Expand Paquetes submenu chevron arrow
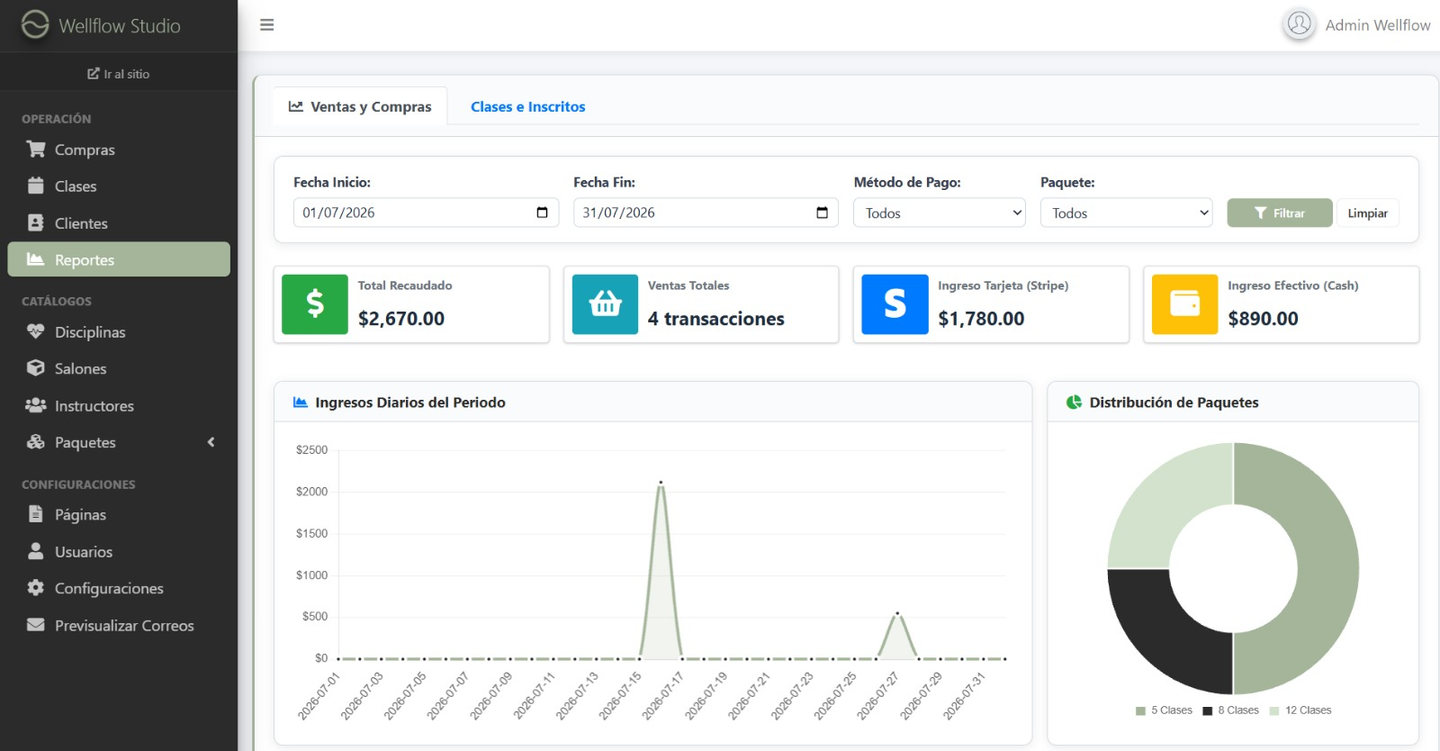 pyautogui.click(x=211, y=442)
